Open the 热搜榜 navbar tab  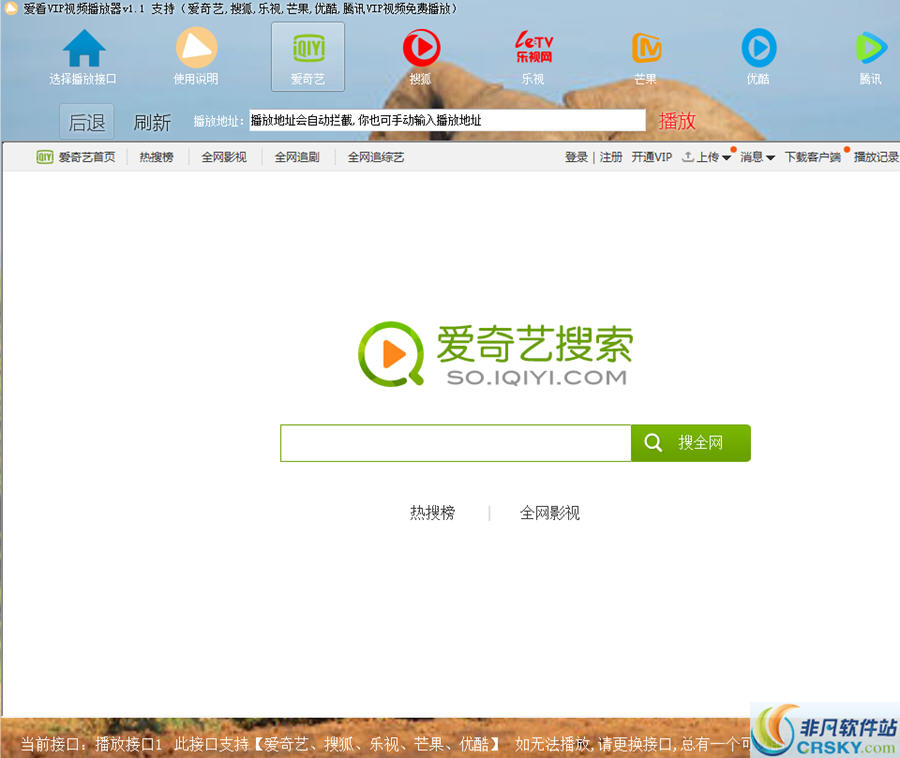point(156,157)
